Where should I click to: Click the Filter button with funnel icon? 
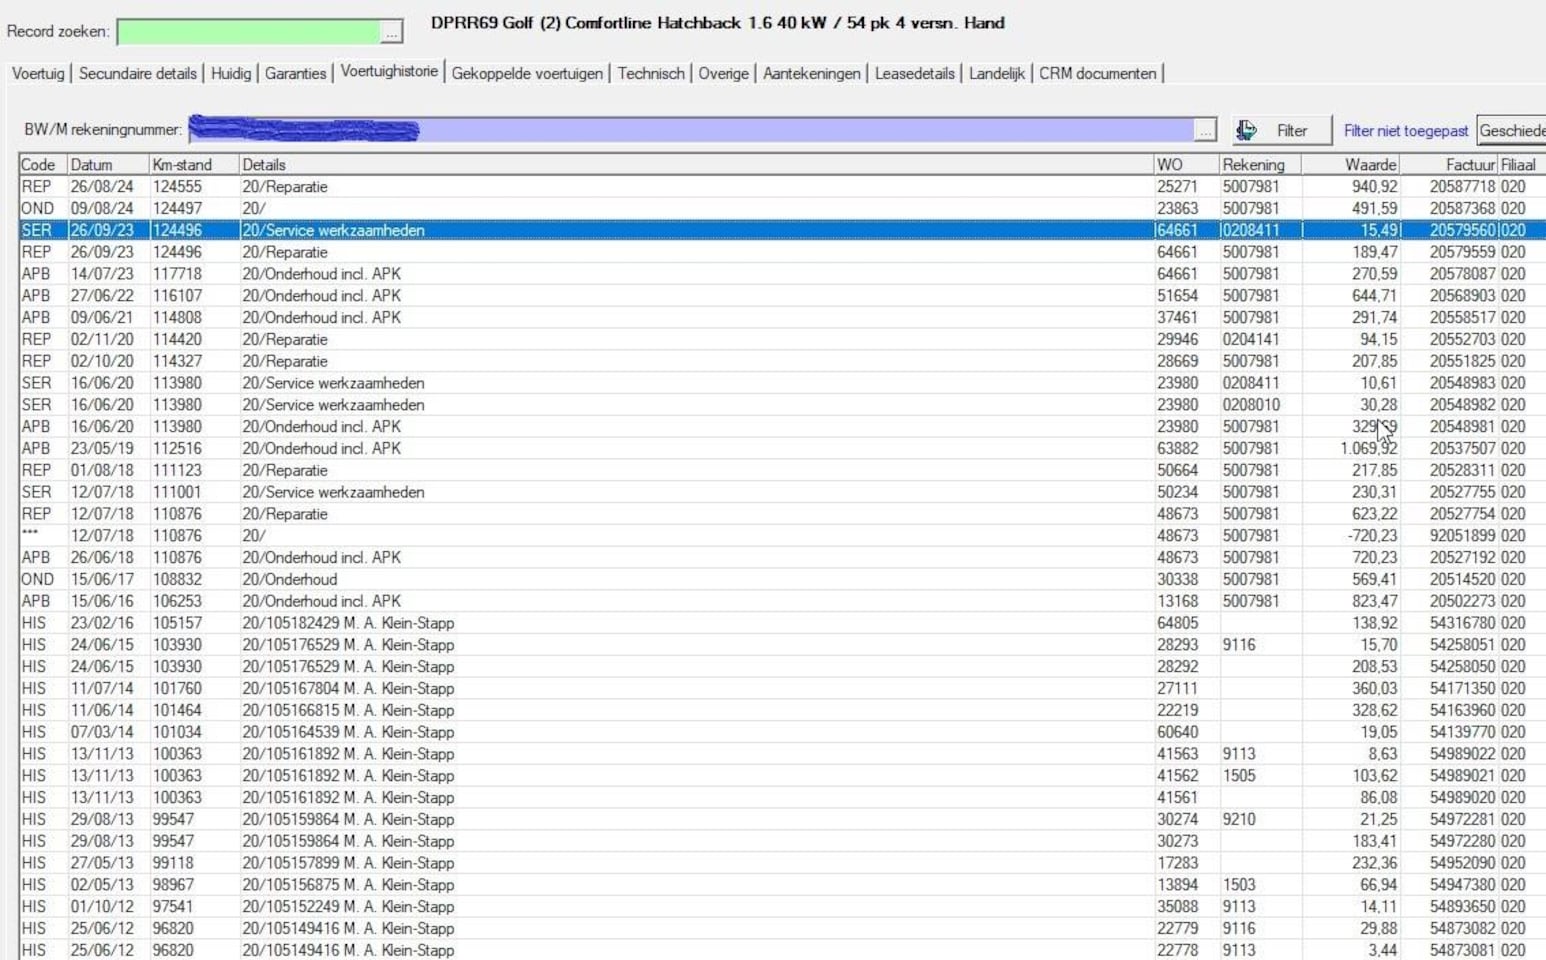(1281, 131)
